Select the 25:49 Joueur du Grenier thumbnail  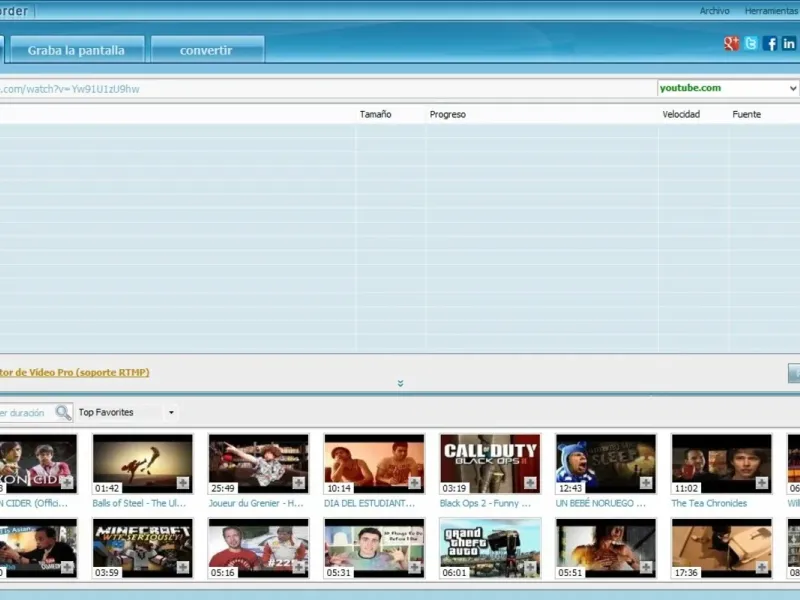pyautogui.click(x=258, y=464)
